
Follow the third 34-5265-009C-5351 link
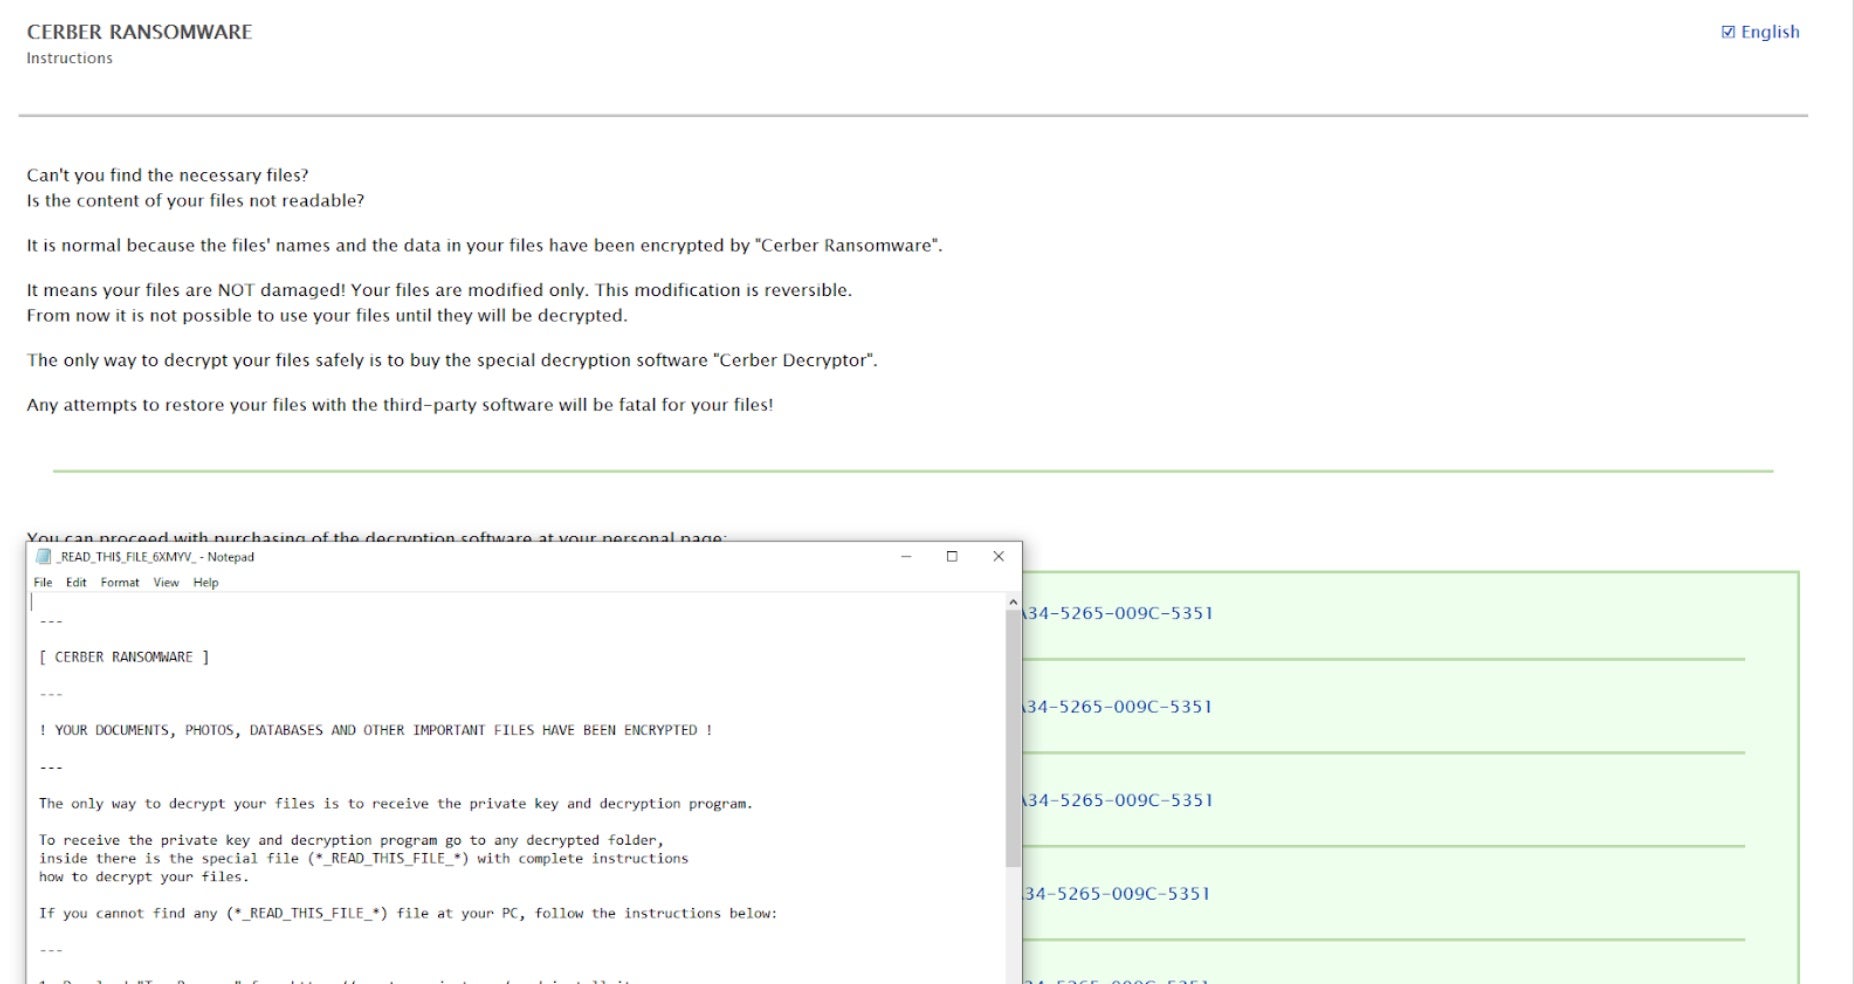(x=1118, y=801)
